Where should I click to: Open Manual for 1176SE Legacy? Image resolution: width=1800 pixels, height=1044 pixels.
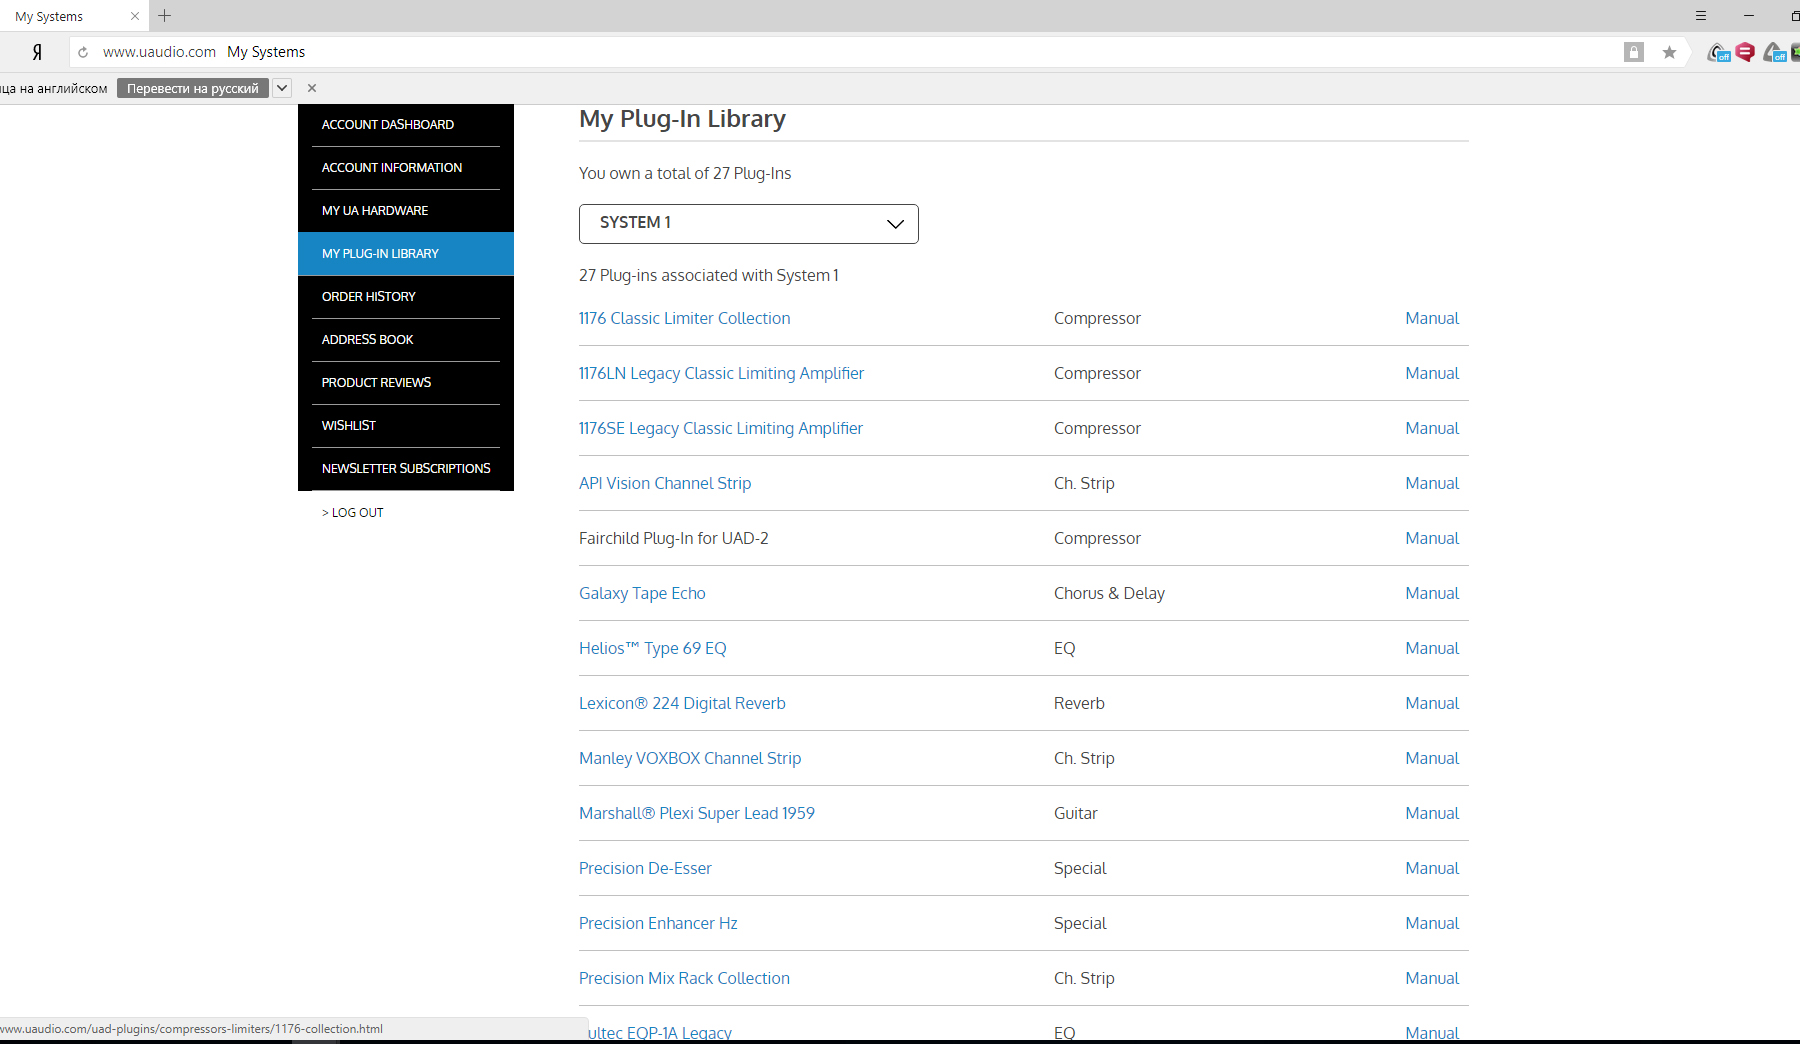[x=1432, y=428]
